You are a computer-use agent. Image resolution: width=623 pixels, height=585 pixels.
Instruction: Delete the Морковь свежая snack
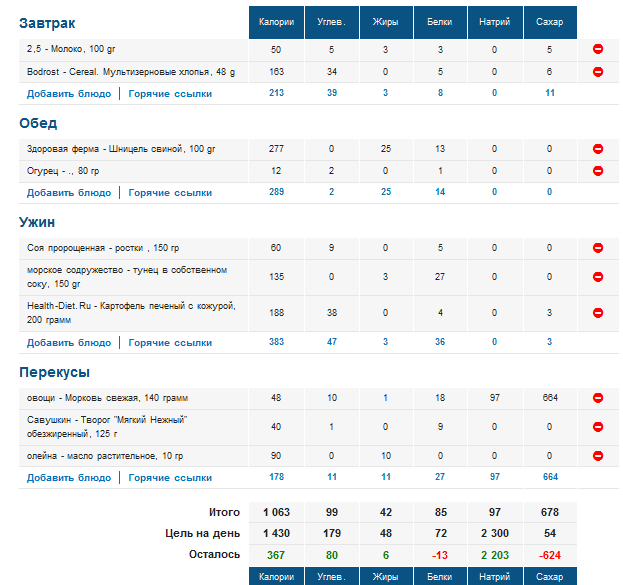tap(598, 397)
